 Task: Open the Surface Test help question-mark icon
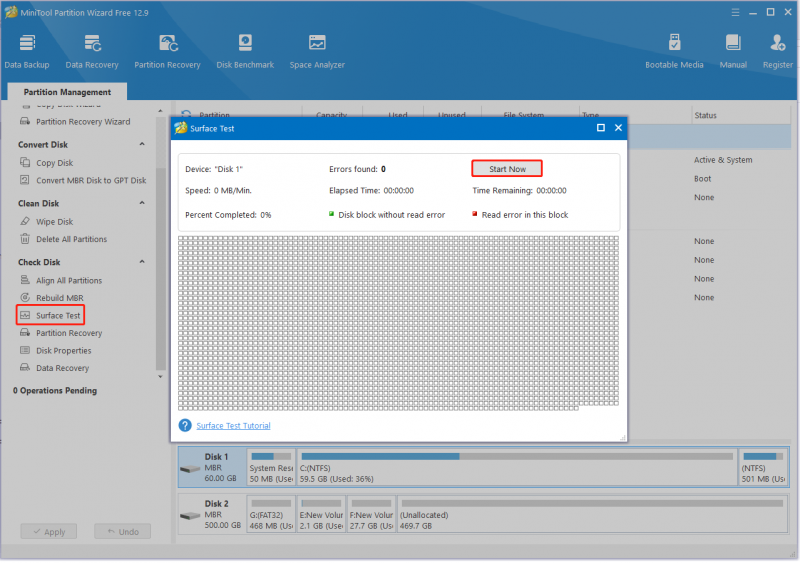pos(185,426)
